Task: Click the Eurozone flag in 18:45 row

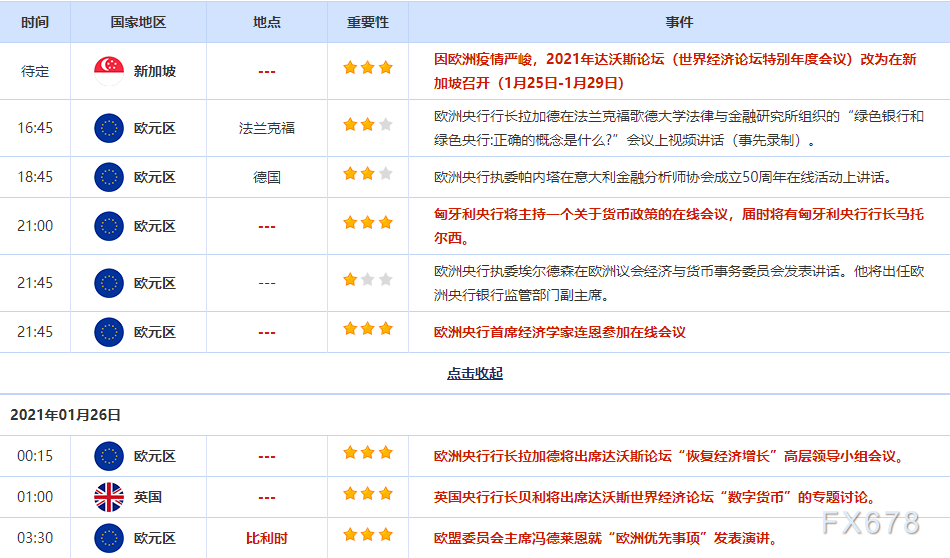Action: (x=108, y=177)
